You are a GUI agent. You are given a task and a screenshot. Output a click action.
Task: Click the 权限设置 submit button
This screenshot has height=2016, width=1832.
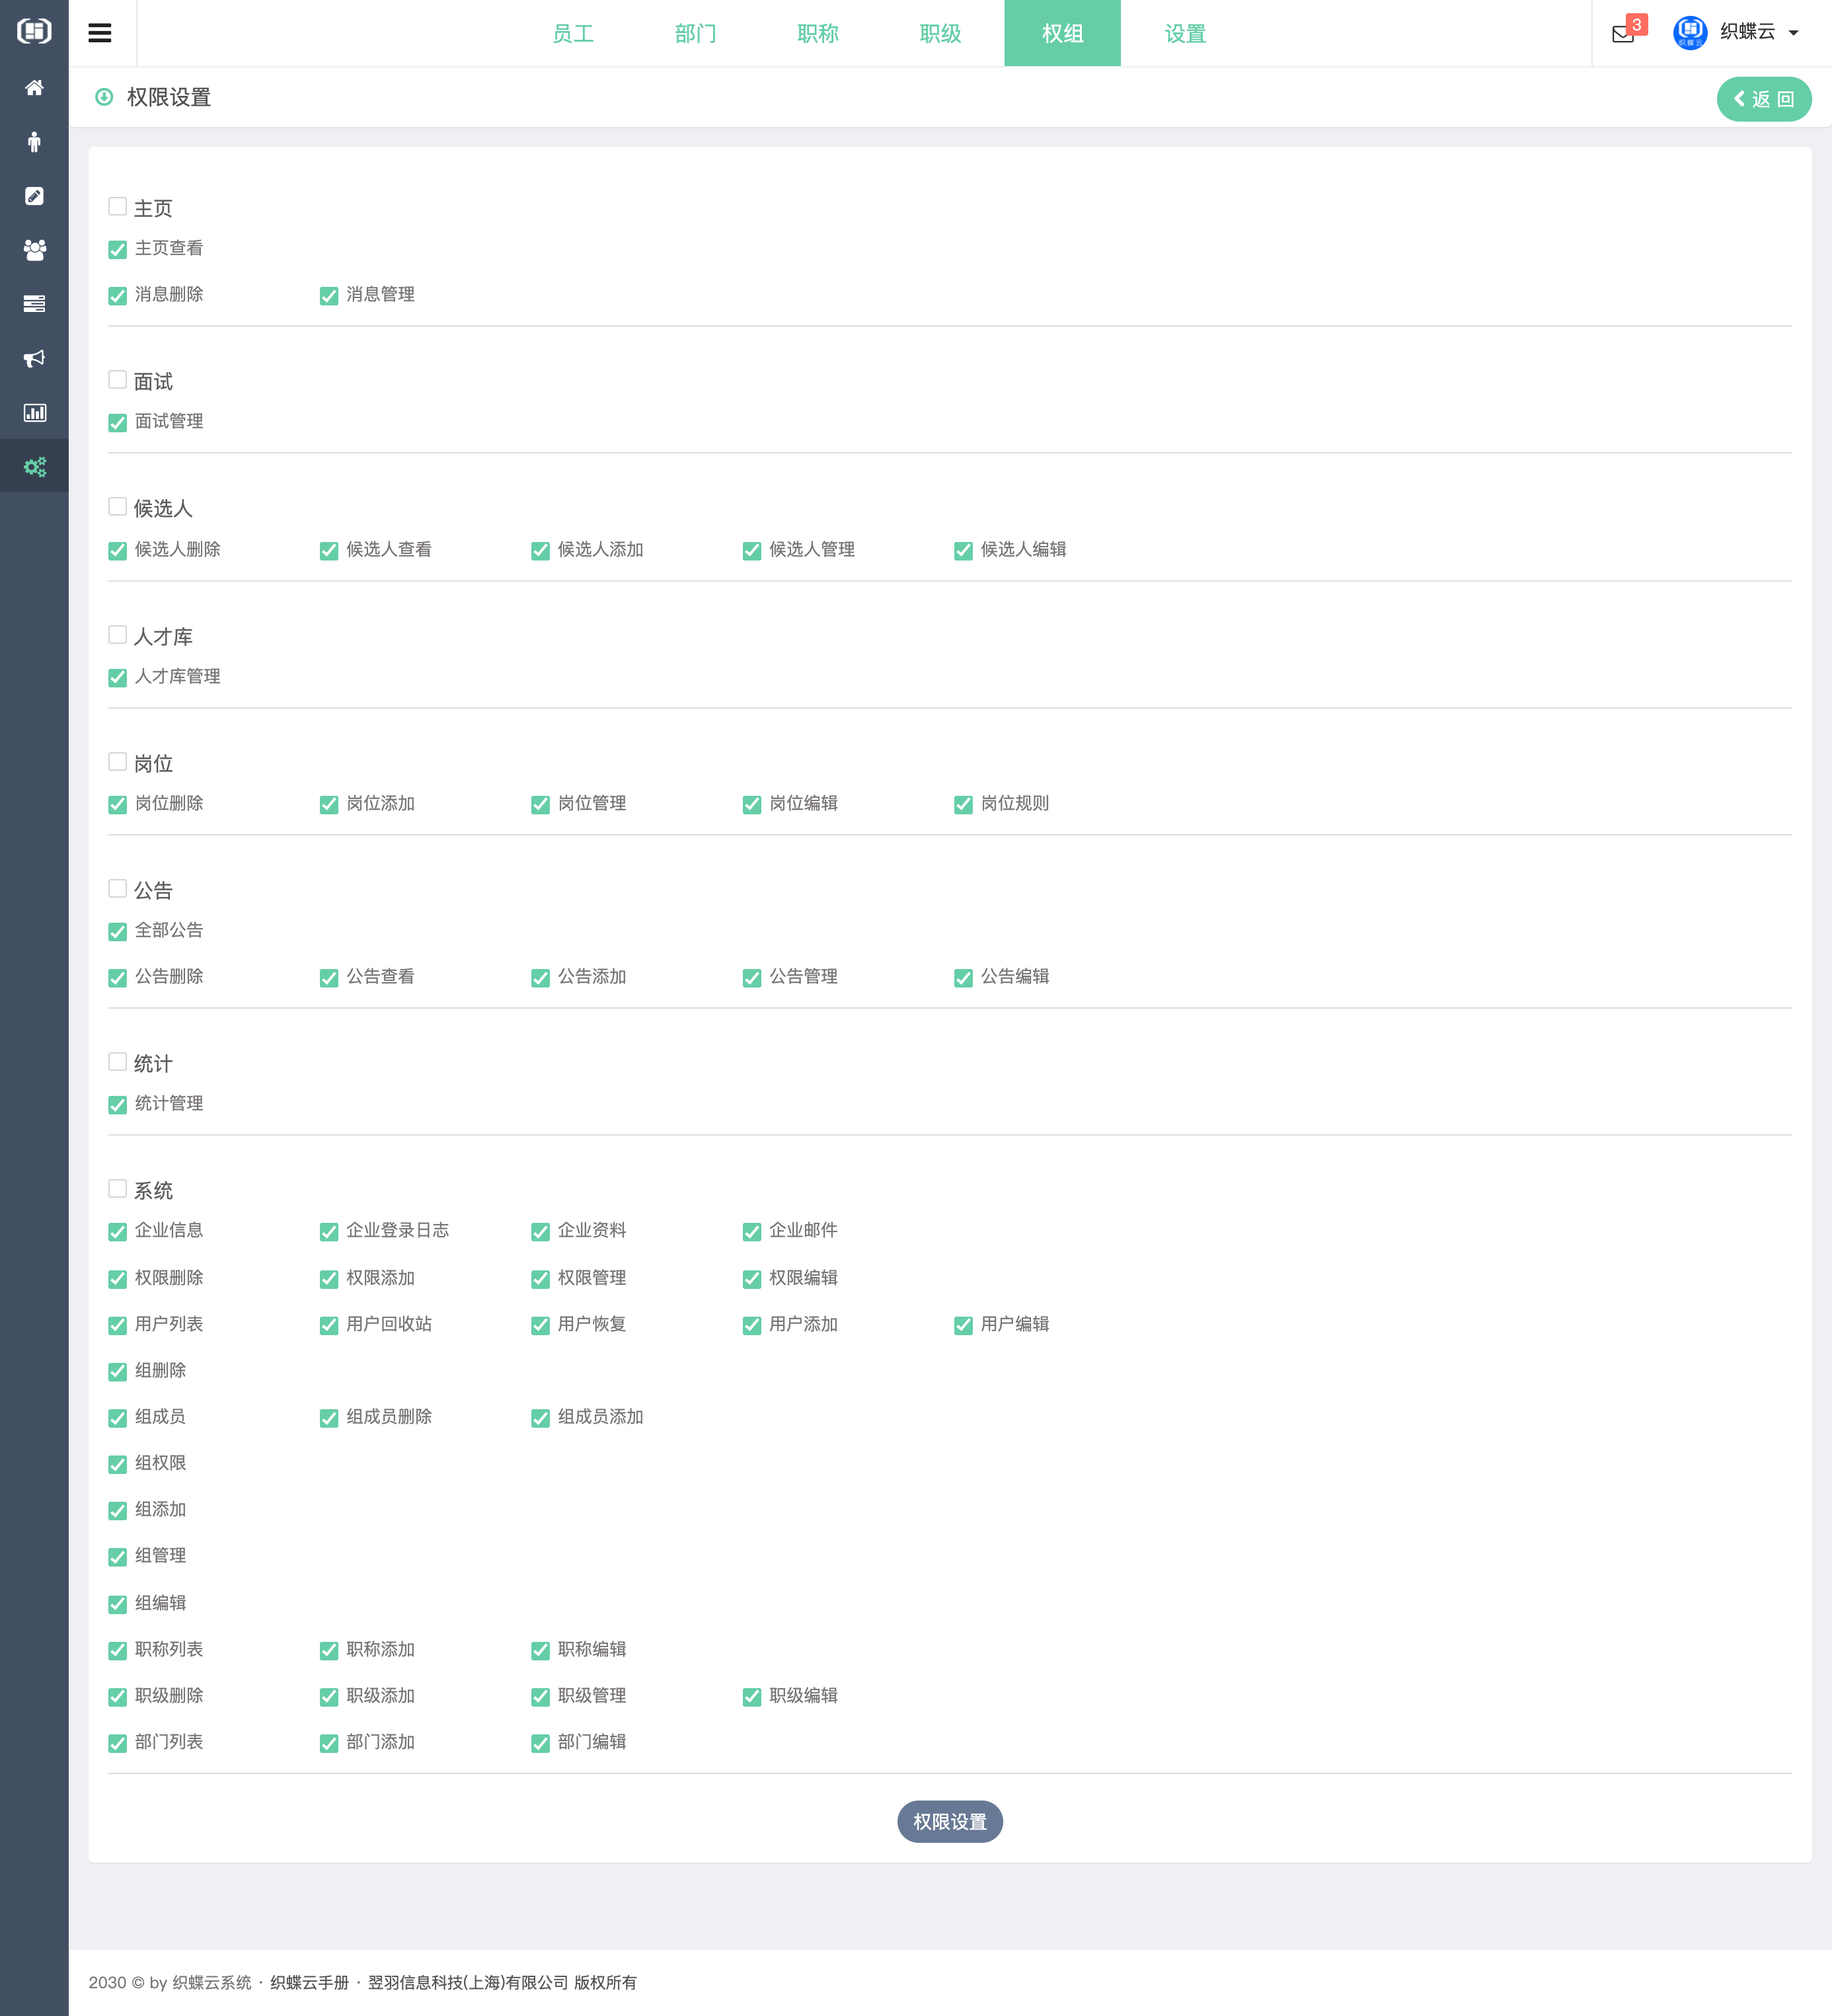click(949, 1822)
